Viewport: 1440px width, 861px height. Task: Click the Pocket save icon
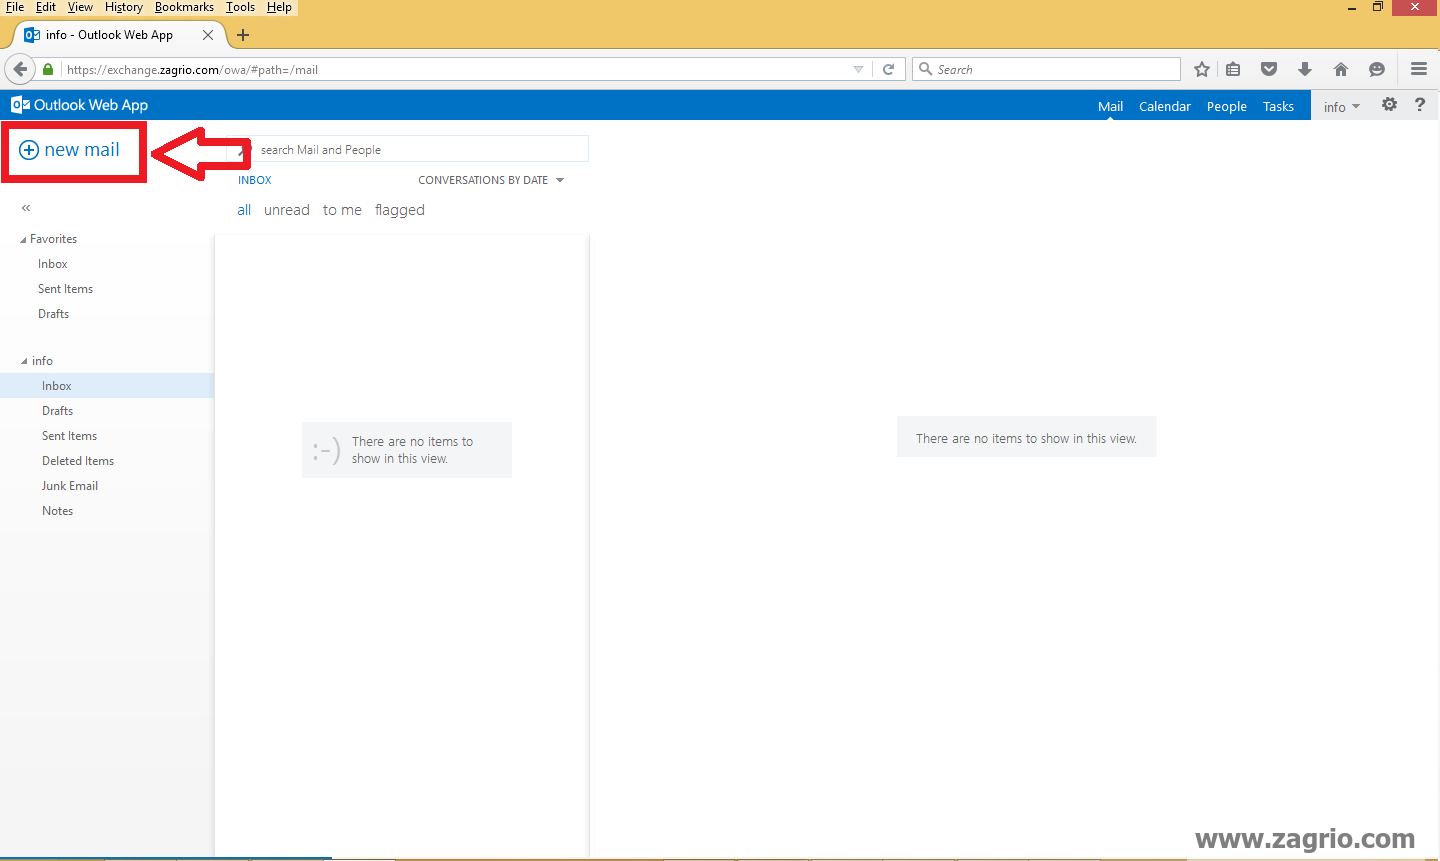tap(1269, 69)
